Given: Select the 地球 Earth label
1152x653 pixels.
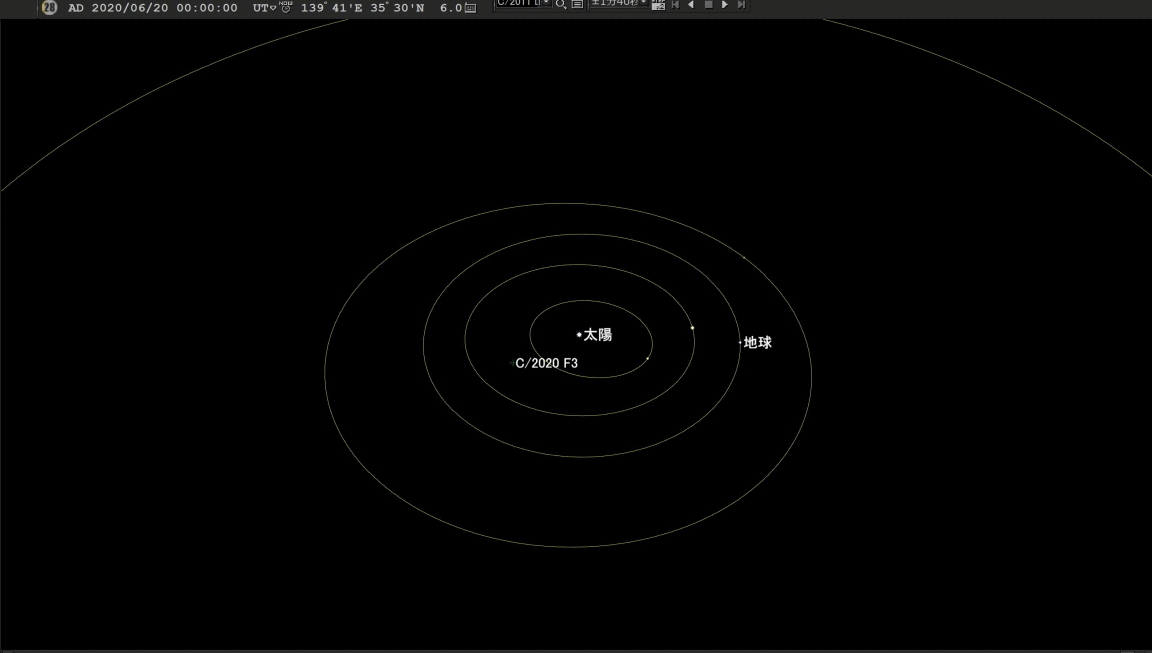Looking at the screenshot, I should pyautogui.click(x=758, y=343).
